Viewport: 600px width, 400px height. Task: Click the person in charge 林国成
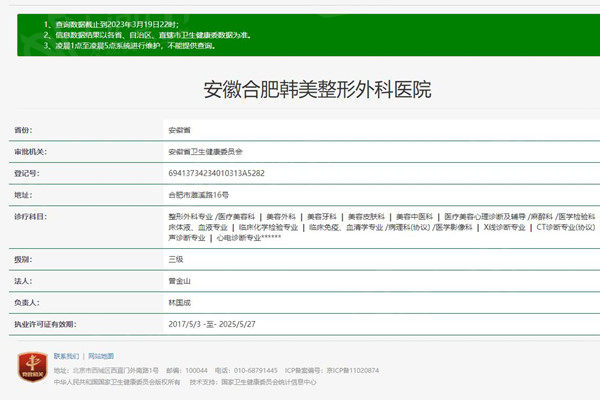coord(179,302)
